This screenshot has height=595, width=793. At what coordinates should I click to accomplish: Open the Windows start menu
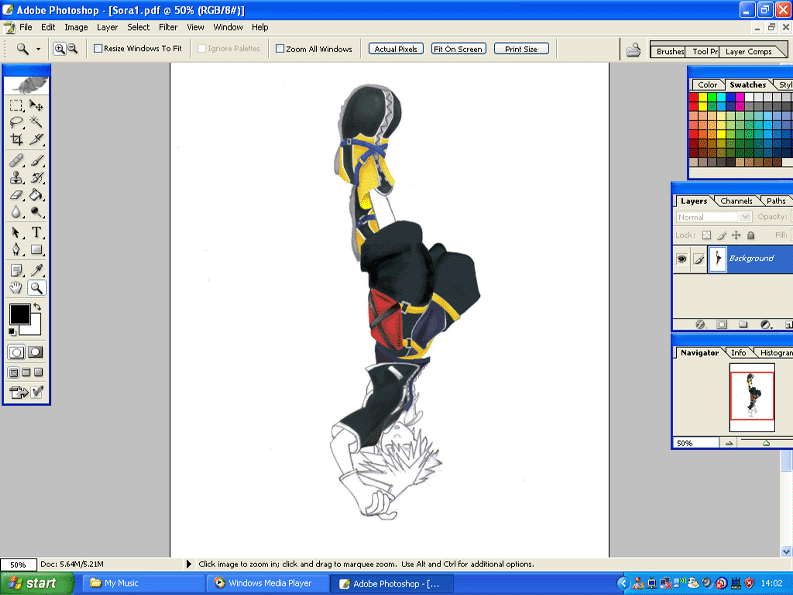[37, 583]
